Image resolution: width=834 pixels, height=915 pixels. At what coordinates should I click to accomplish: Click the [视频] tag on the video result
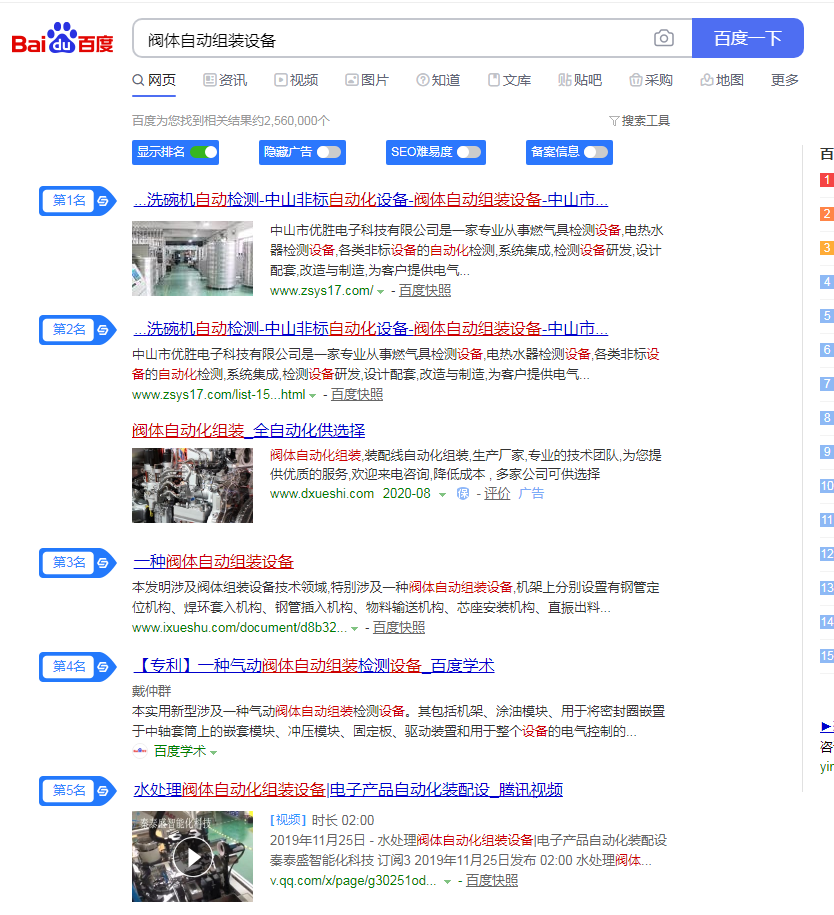pyautogui.click(x=288, y=820)
